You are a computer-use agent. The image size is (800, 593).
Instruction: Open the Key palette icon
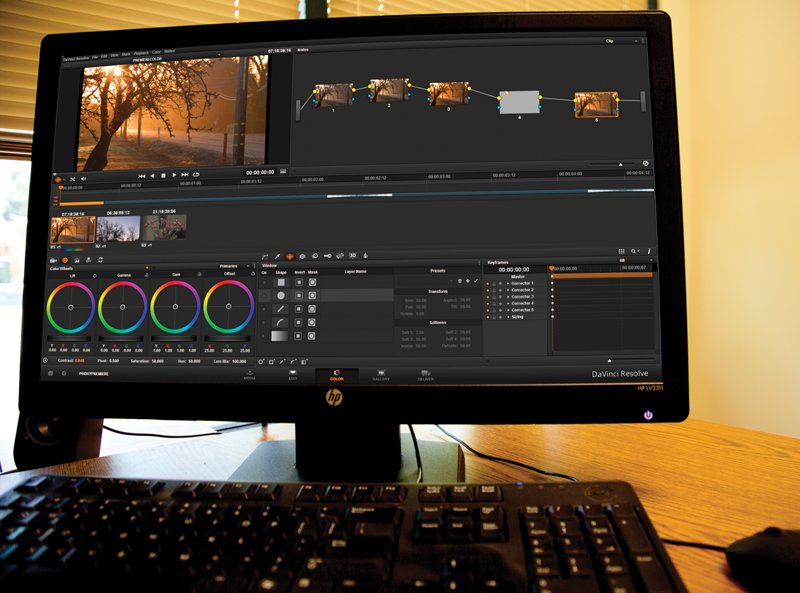(327, 254)
